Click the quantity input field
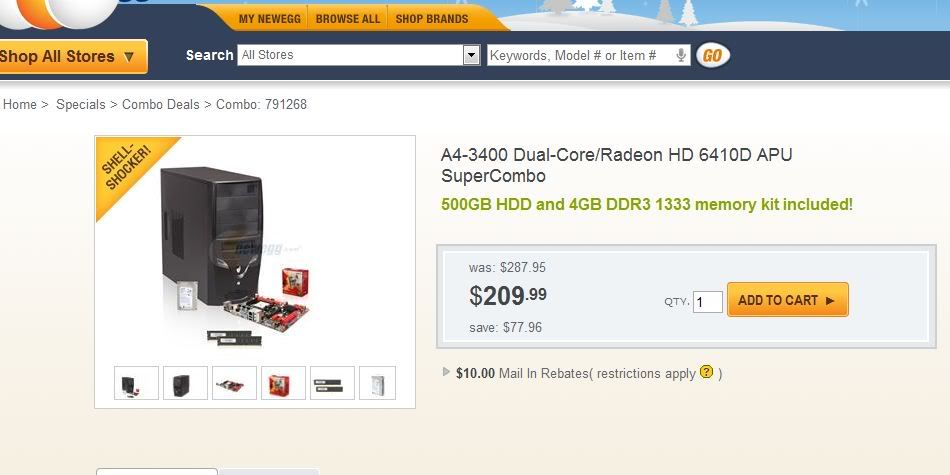Screen dimensions: 950x475 point(708,302)
